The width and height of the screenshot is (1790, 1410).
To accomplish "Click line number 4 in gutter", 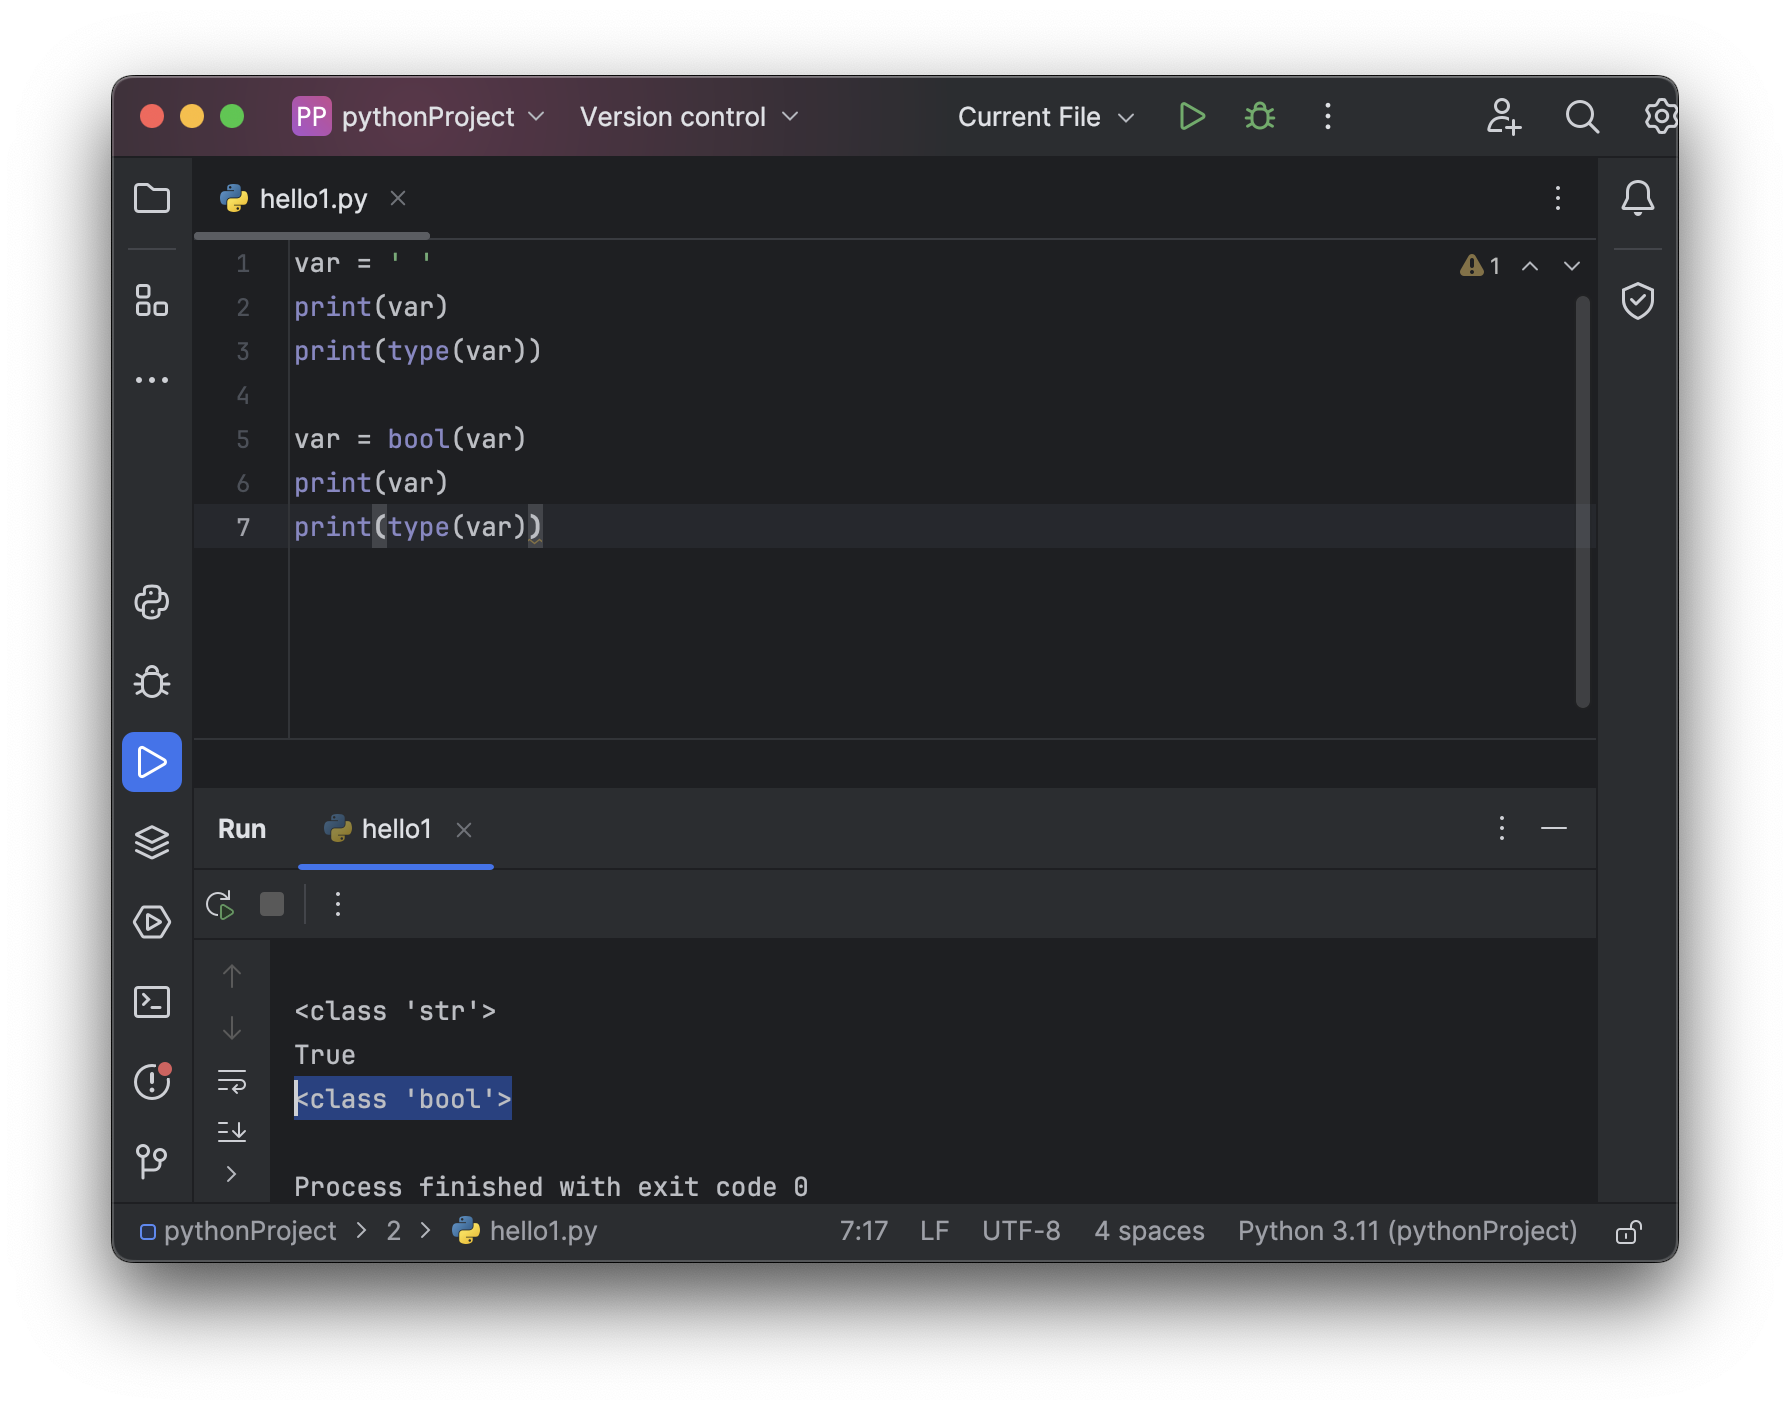I will [243, 395].
